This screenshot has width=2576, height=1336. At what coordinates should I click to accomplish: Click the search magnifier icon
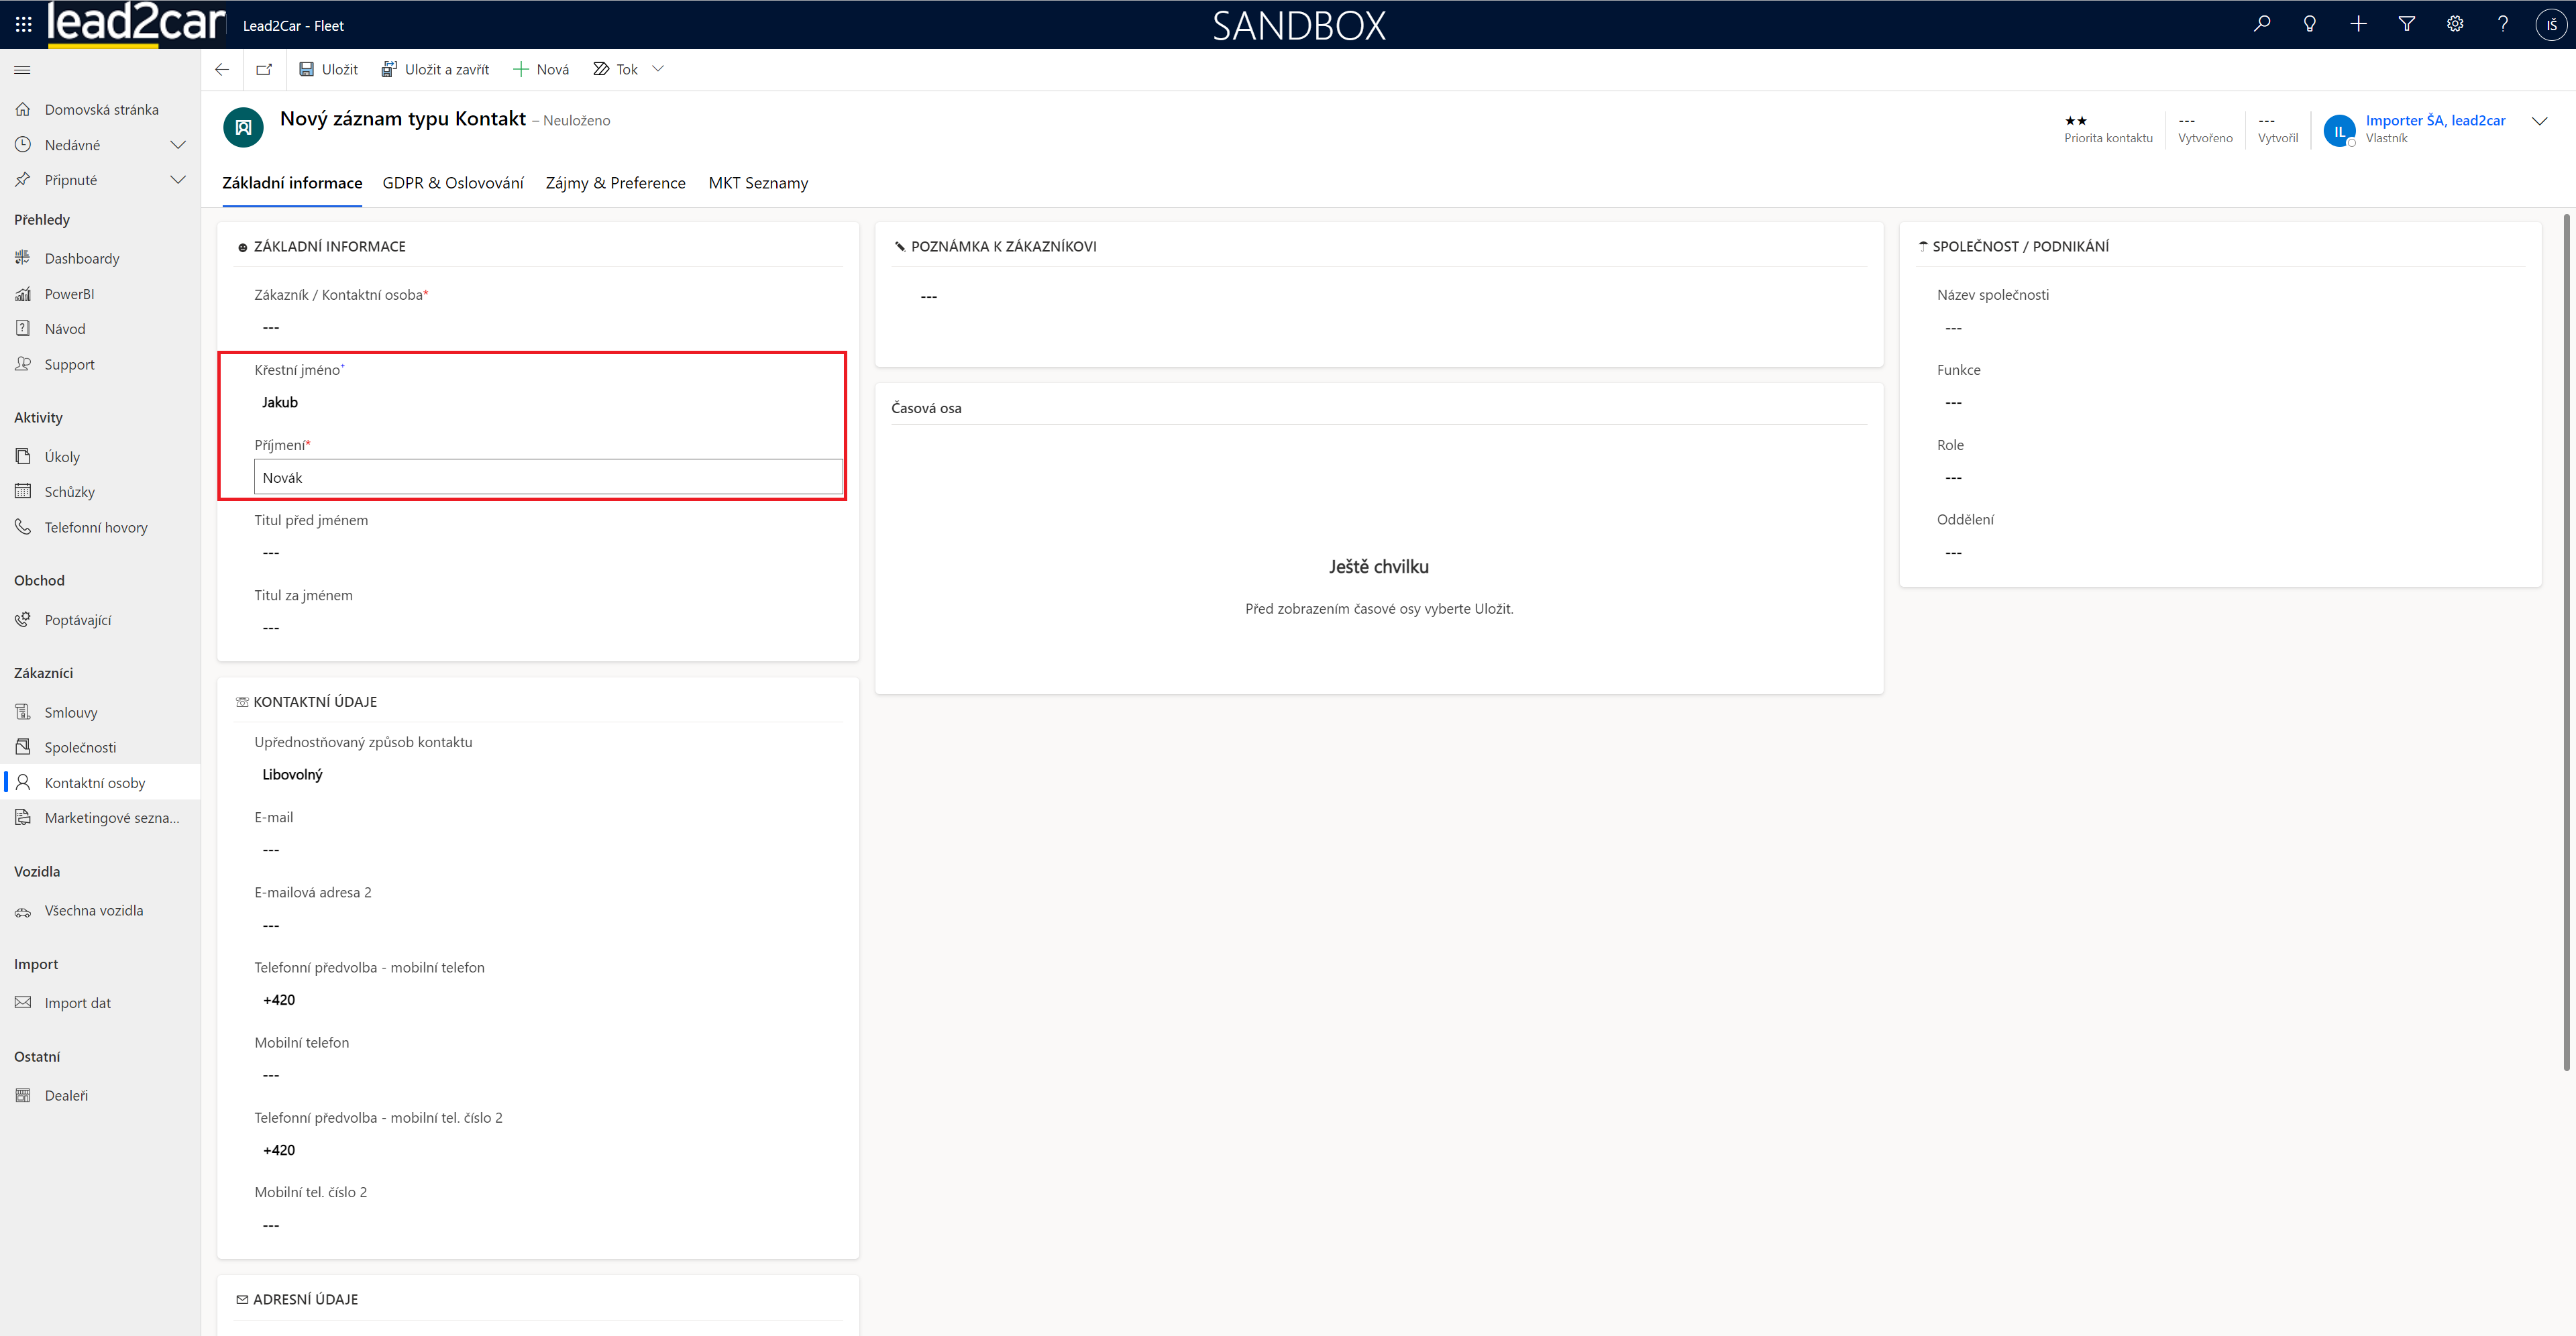coord(2261,24)
